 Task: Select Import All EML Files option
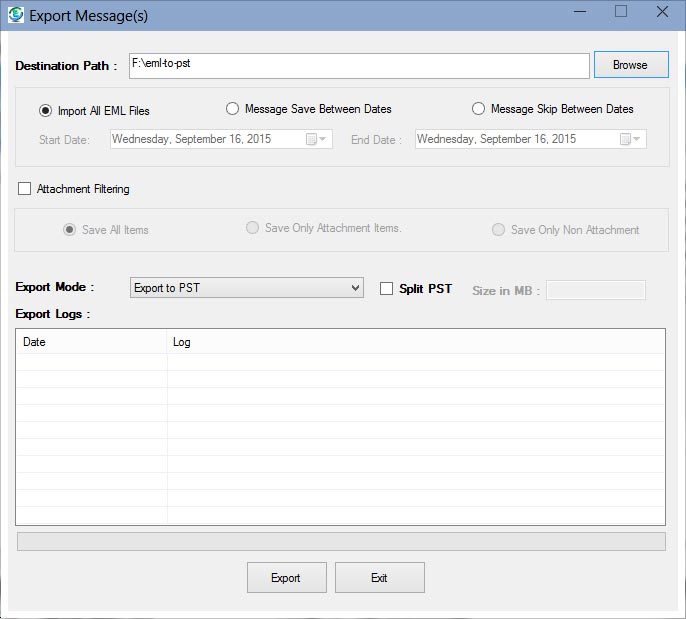45,111
